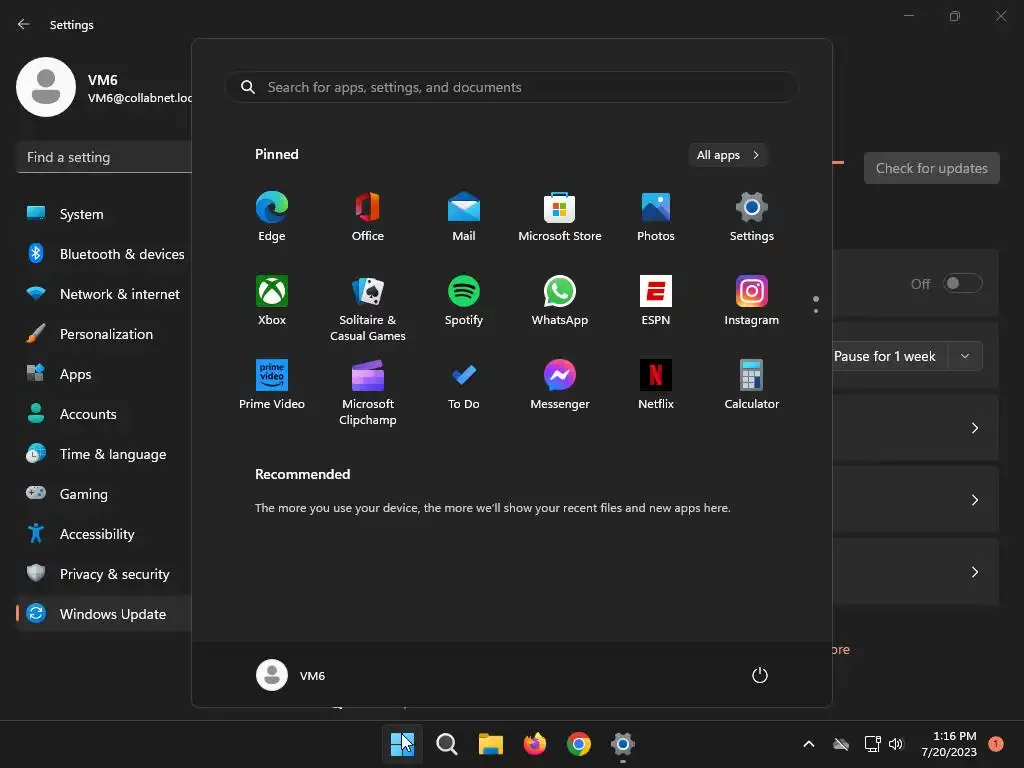
Task: Toggle the Off switch in Windows Update
Action: pyautogui.click(x=963, y=283)
